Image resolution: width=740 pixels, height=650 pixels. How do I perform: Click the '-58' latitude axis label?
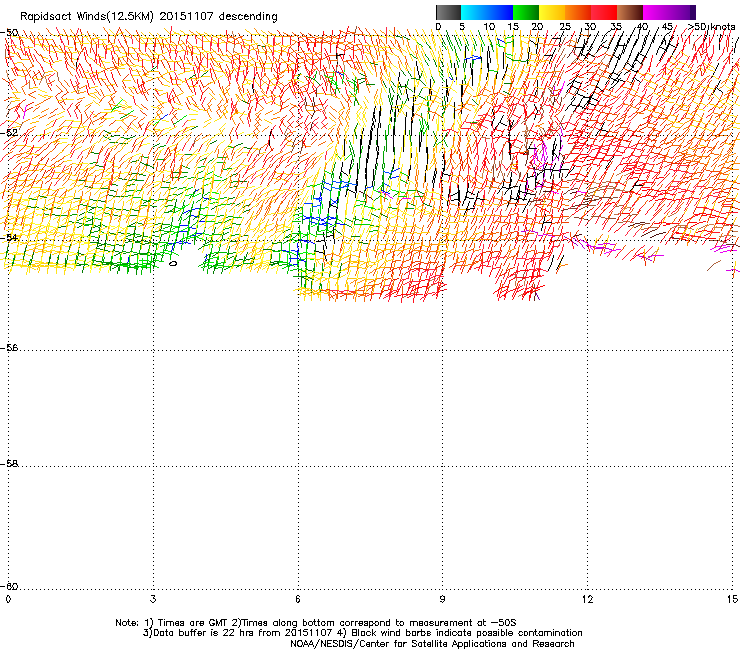pos(9,464)
